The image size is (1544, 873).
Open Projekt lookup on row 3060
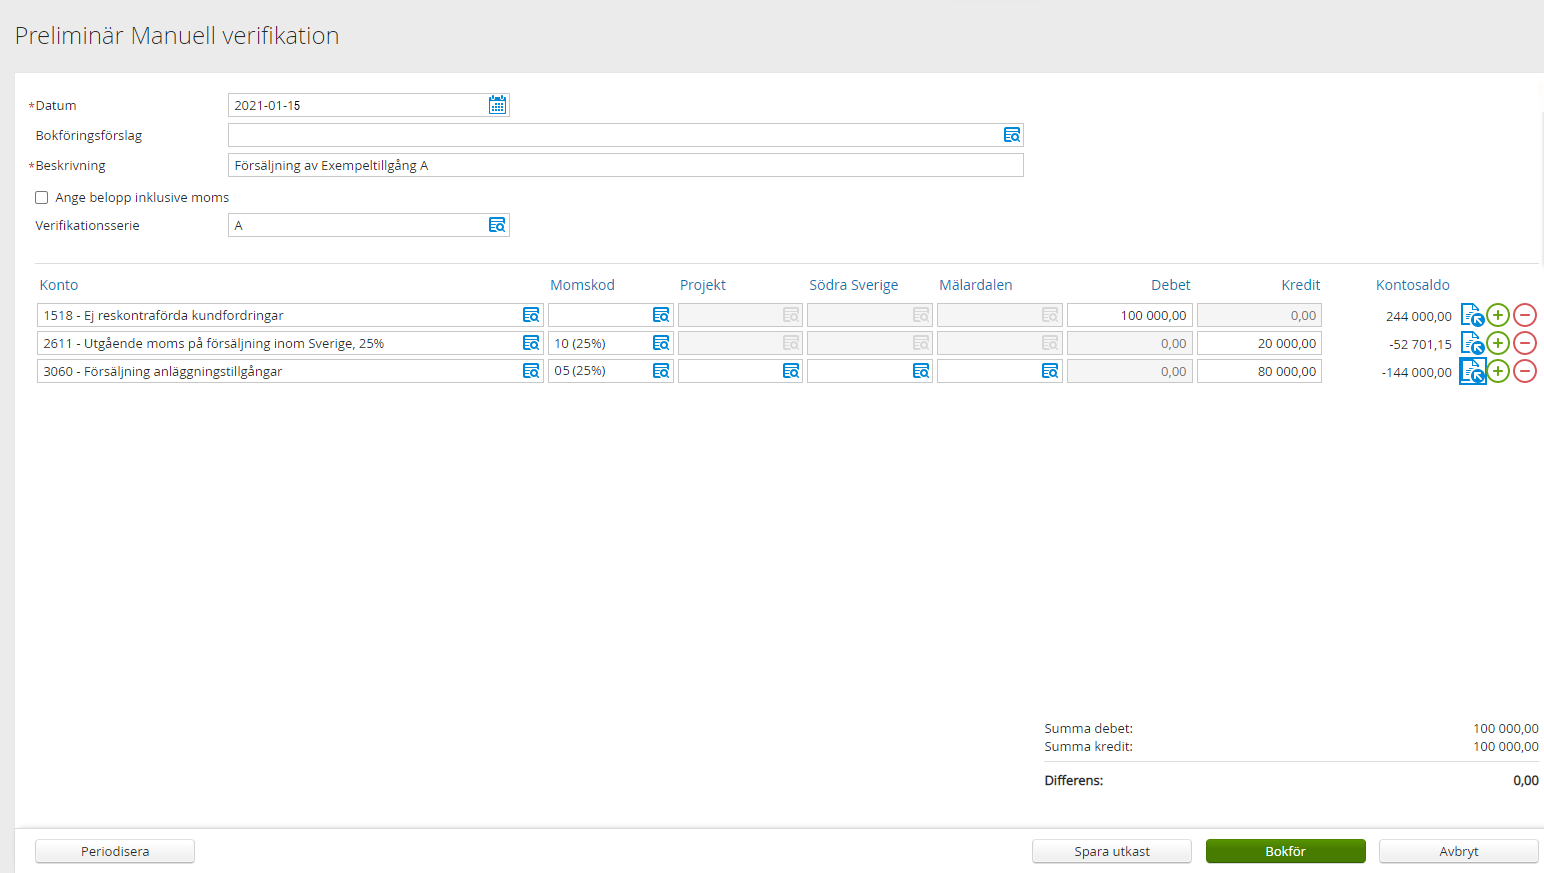click(x=790, y=371)
